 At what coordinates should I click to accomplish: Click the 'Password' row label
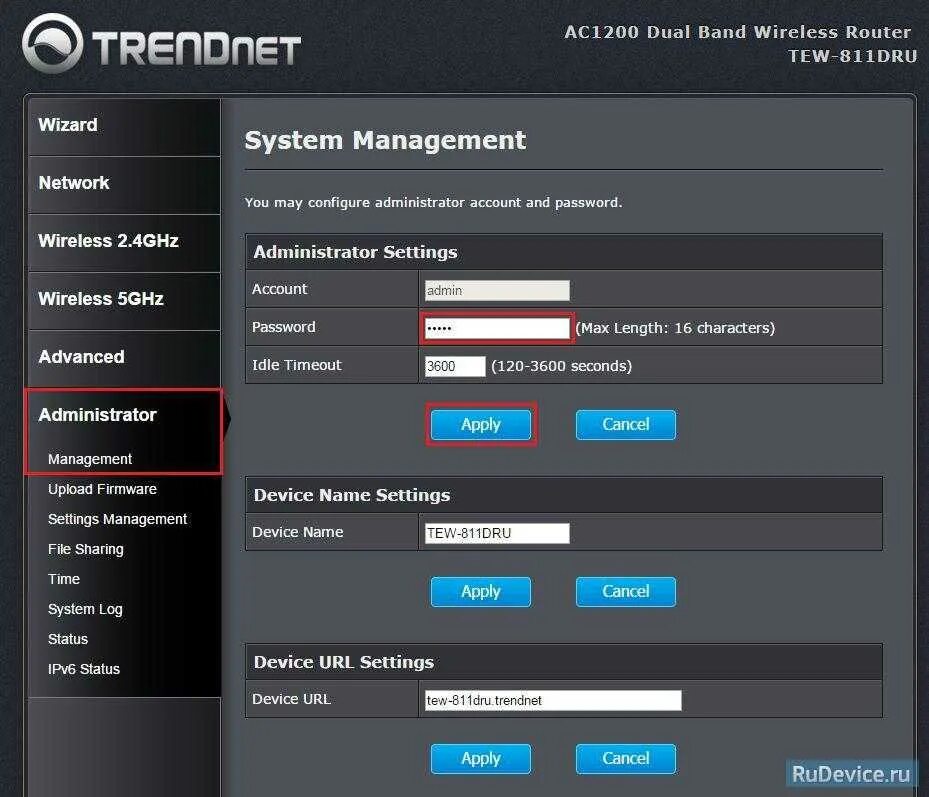pos(284,327)
